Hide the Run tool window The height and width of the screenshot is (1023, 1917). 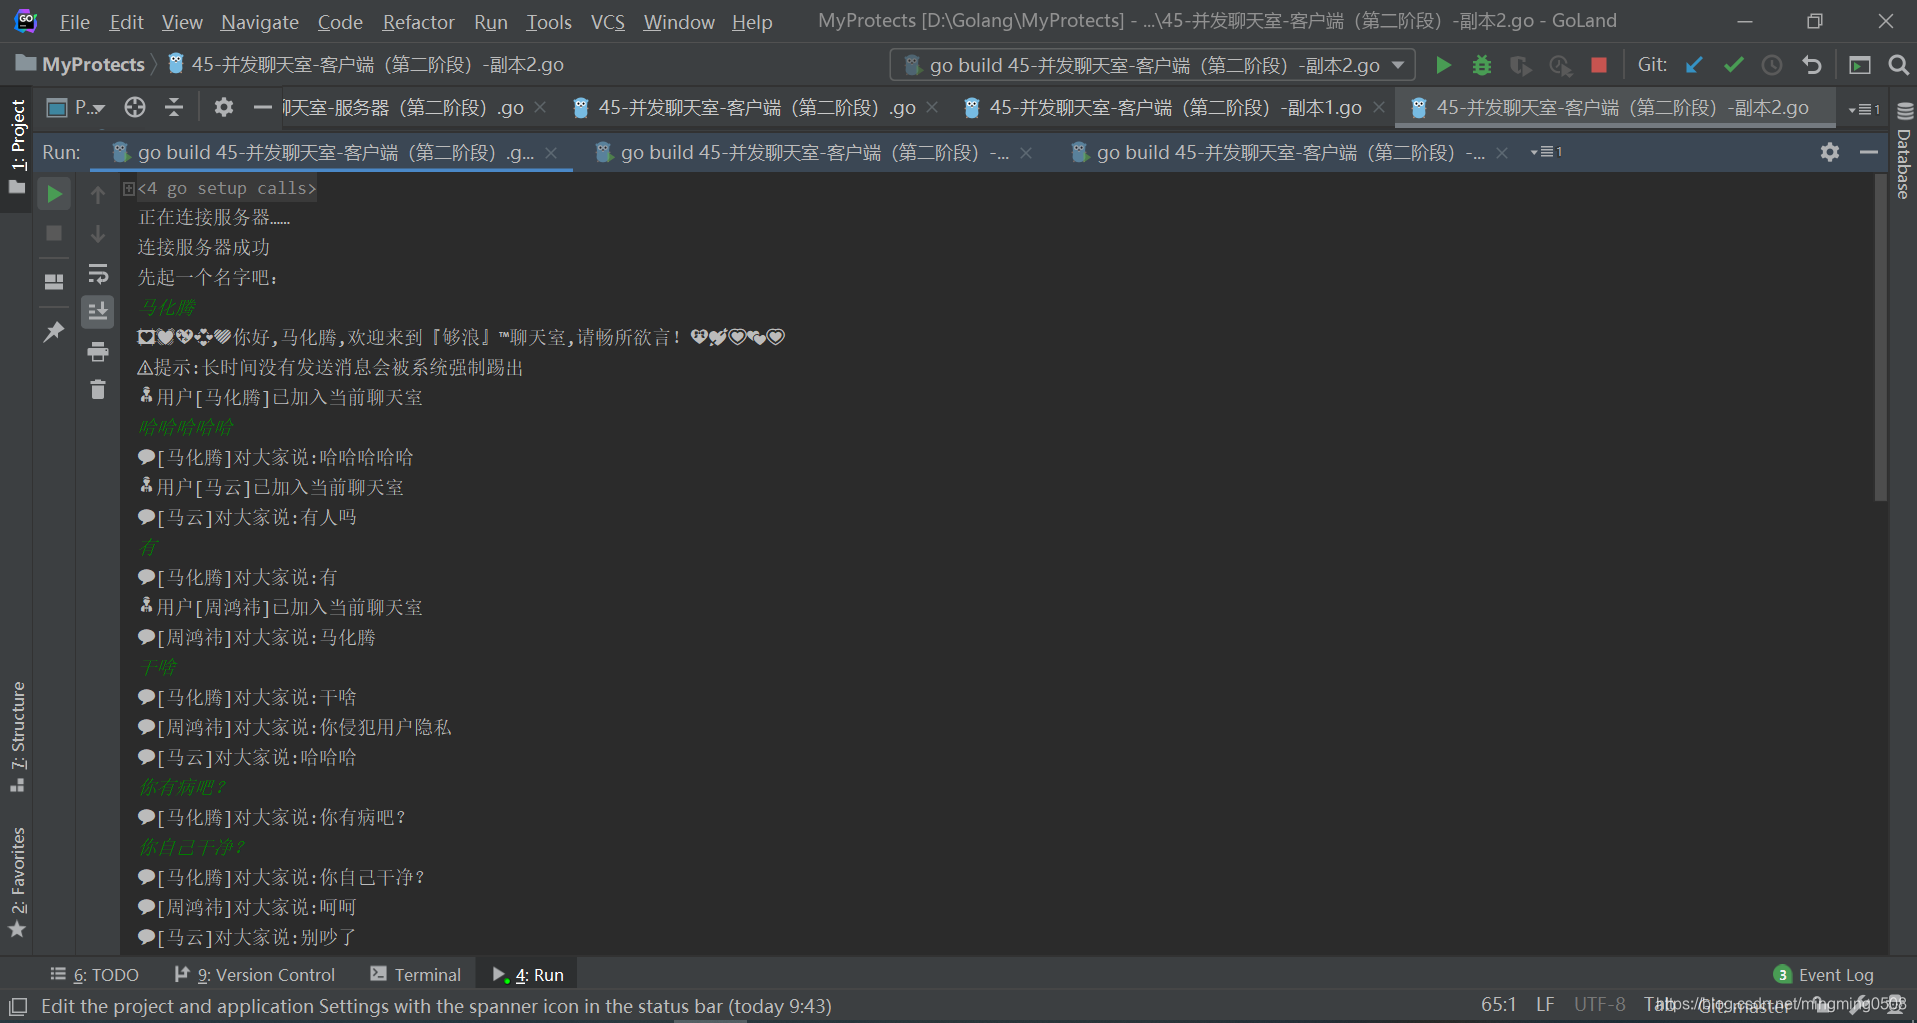point(1869,152)
